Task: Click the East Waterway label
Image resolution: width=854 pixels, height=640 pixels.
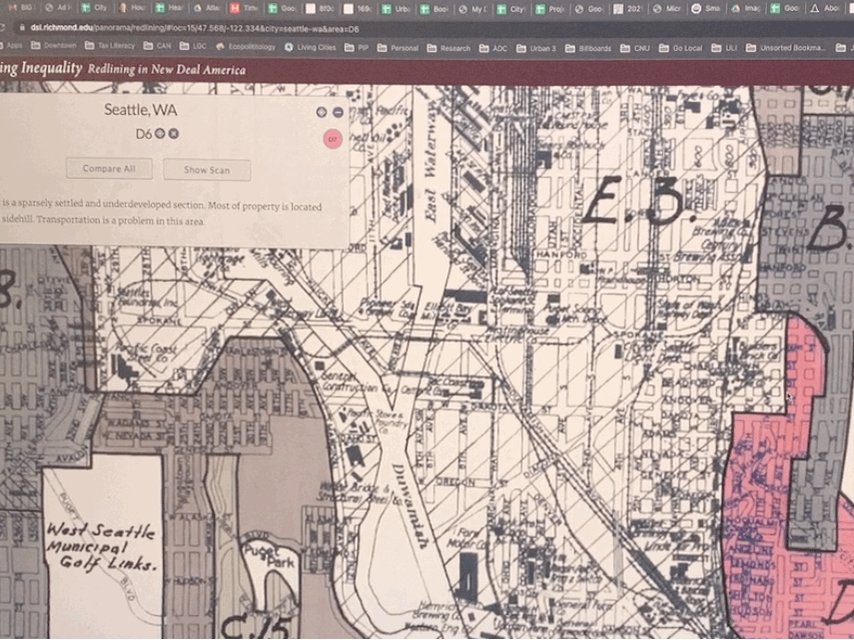Action: click(x=433, y=163)
